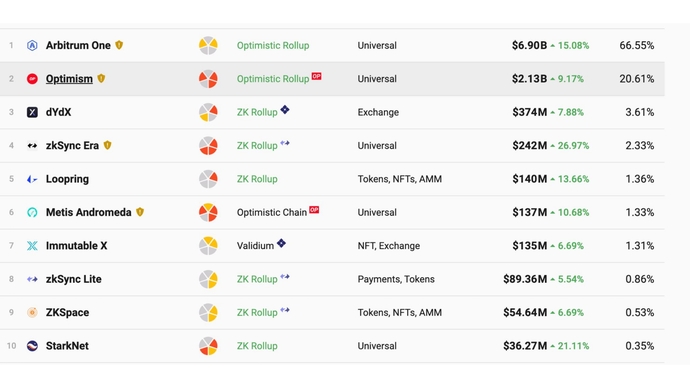The width and height of the screenshot is (690, 388).
Task: Click the dYdX project icon
Action: coord(32,112)
